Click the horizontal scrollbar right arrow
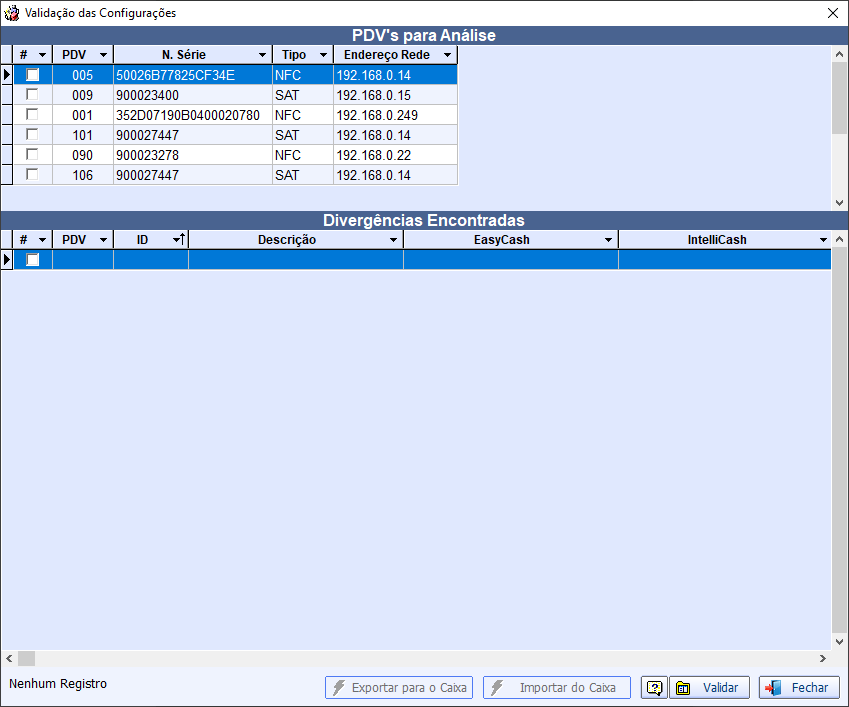This screenshot has height=707, width=849. point(823,659)
